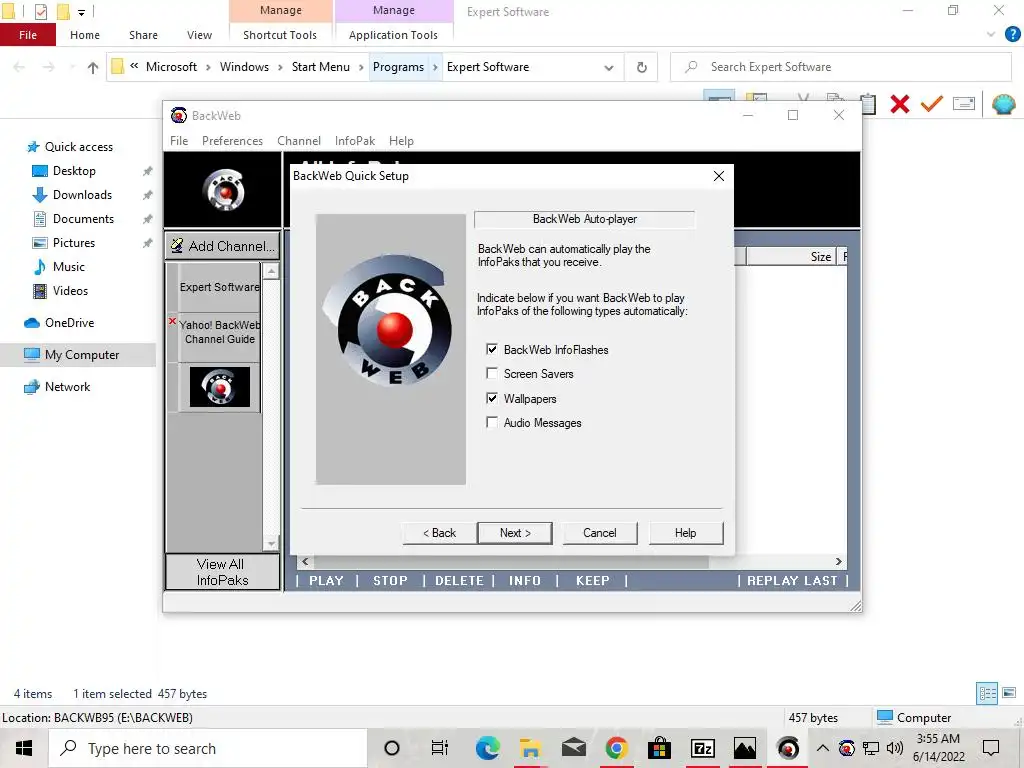Open Task View on the taskbar
The height and width of the screenshot is (768, 1024).
(x=440, y=748)
